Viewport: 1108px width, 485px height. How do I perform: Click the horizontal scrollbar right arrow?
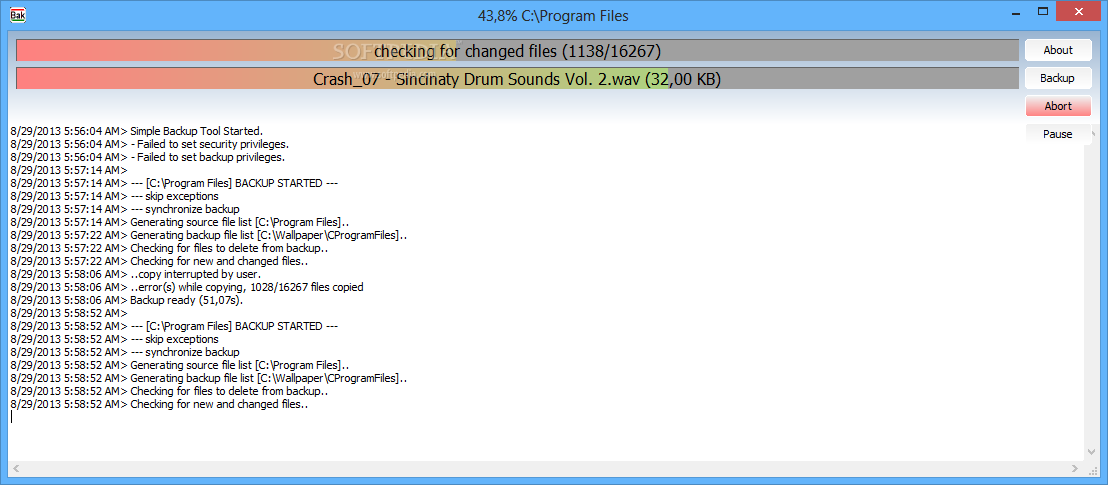point(1075,468)
